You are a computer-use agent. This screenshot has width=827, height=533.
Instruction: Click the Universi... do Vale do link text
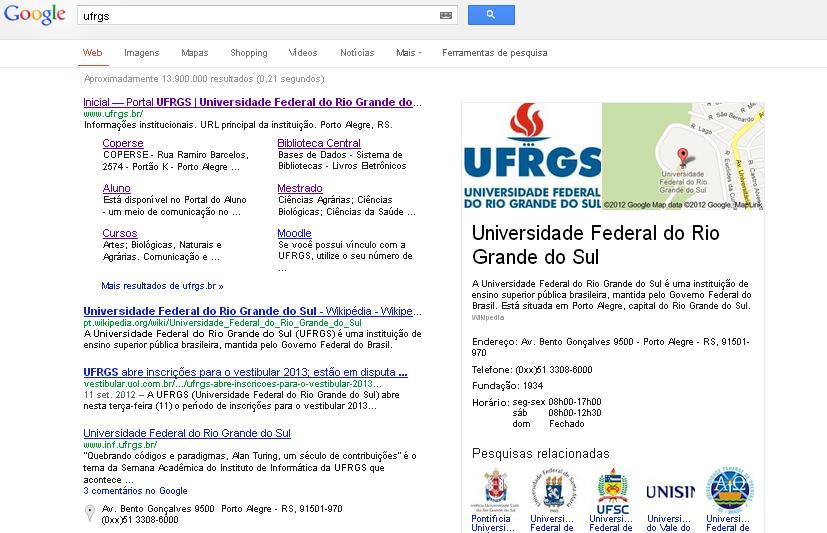668,523
